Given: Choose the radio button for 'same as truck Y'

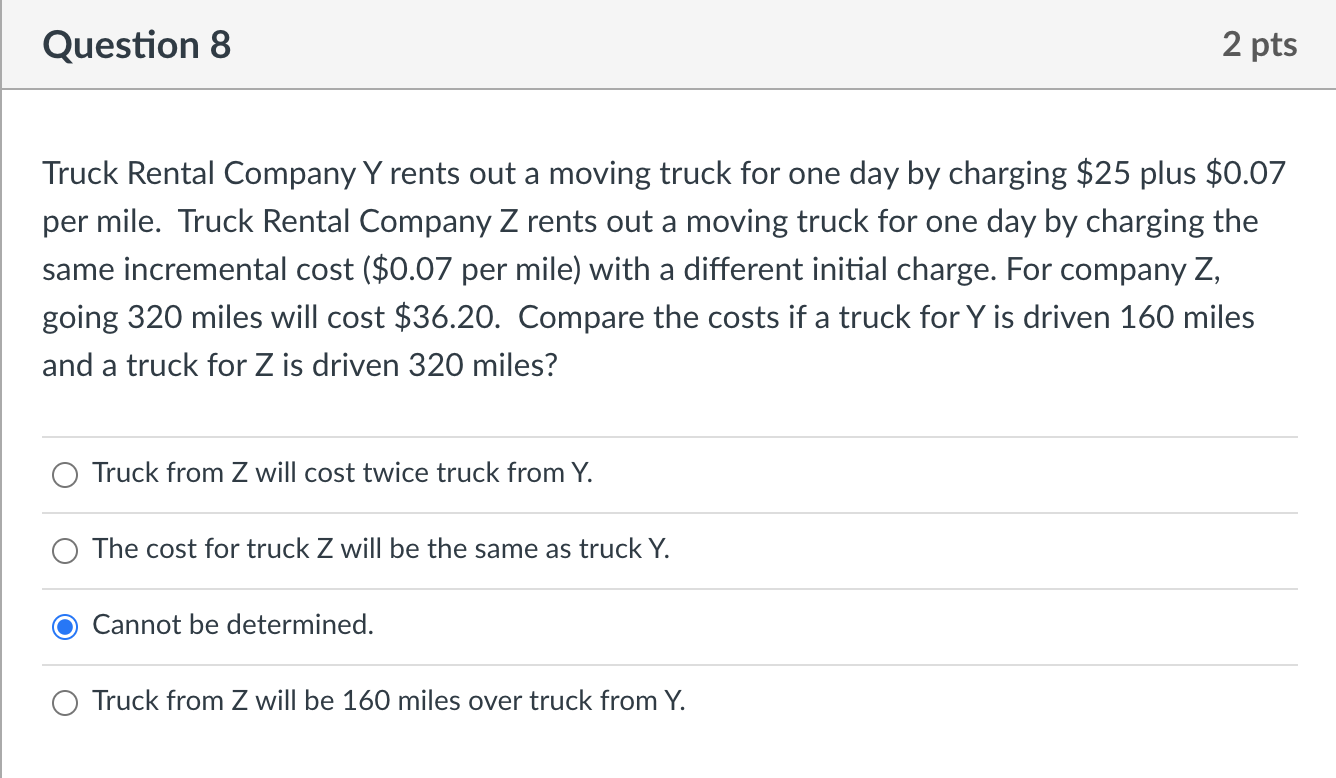Looking at the screenshot, I should pyautogui.click(x=65, y=551).
